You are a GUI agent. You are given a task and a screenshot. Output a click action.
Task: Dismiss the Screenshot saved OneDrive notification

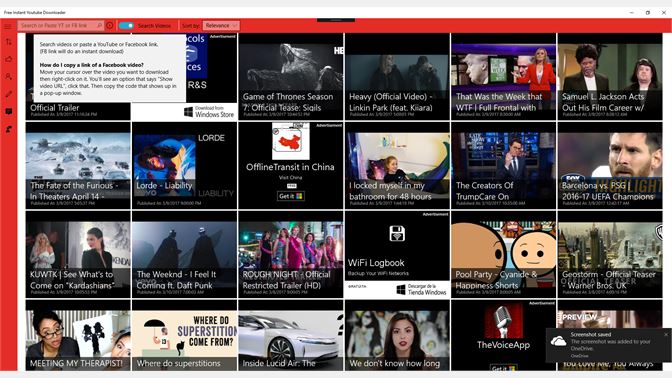coord(666,334)
